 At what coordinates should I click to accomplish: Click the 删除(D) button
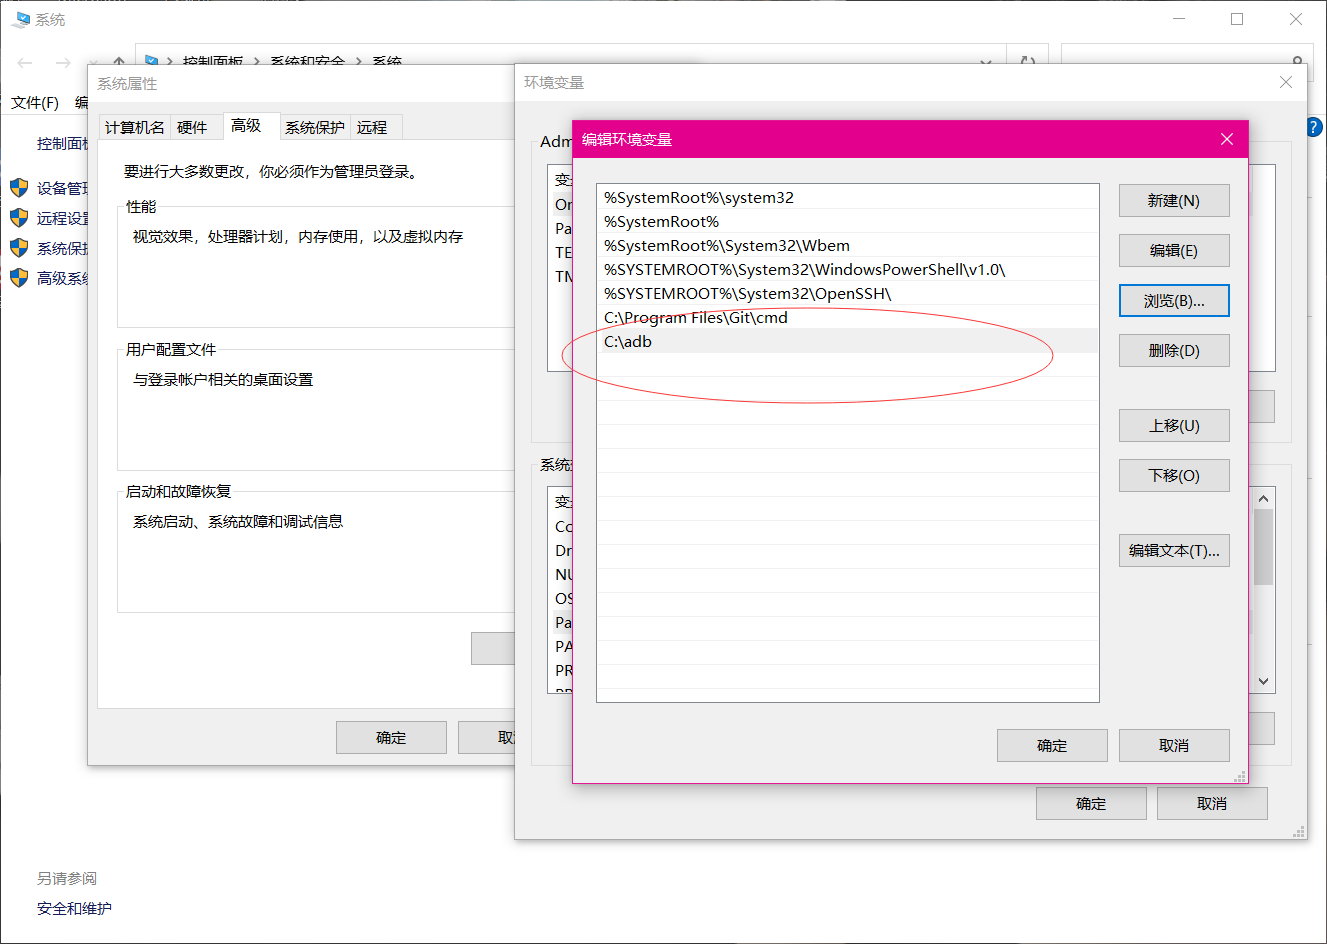tap(1174, 350)
